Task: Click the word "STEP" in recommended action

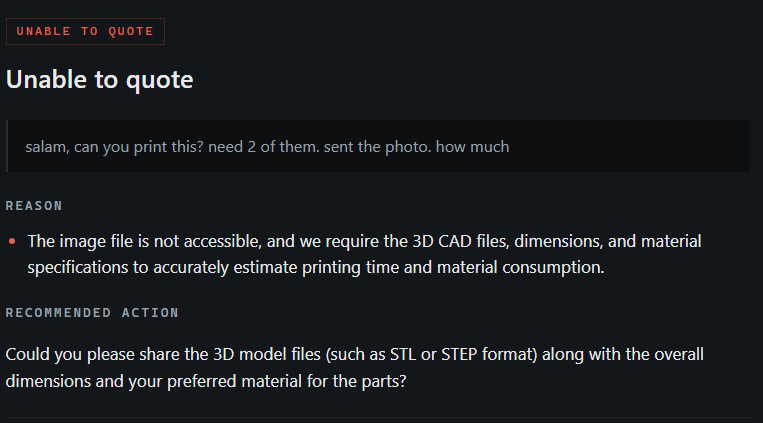Action: click(459, 354)
